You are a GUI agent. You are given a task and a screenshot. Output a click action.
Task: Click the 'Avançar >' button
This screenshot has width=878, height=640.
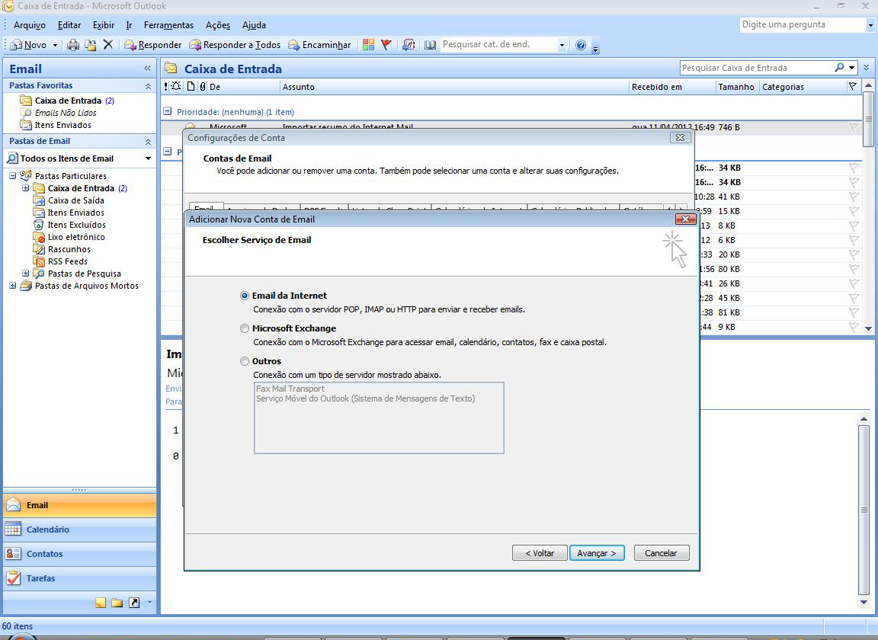597,553
